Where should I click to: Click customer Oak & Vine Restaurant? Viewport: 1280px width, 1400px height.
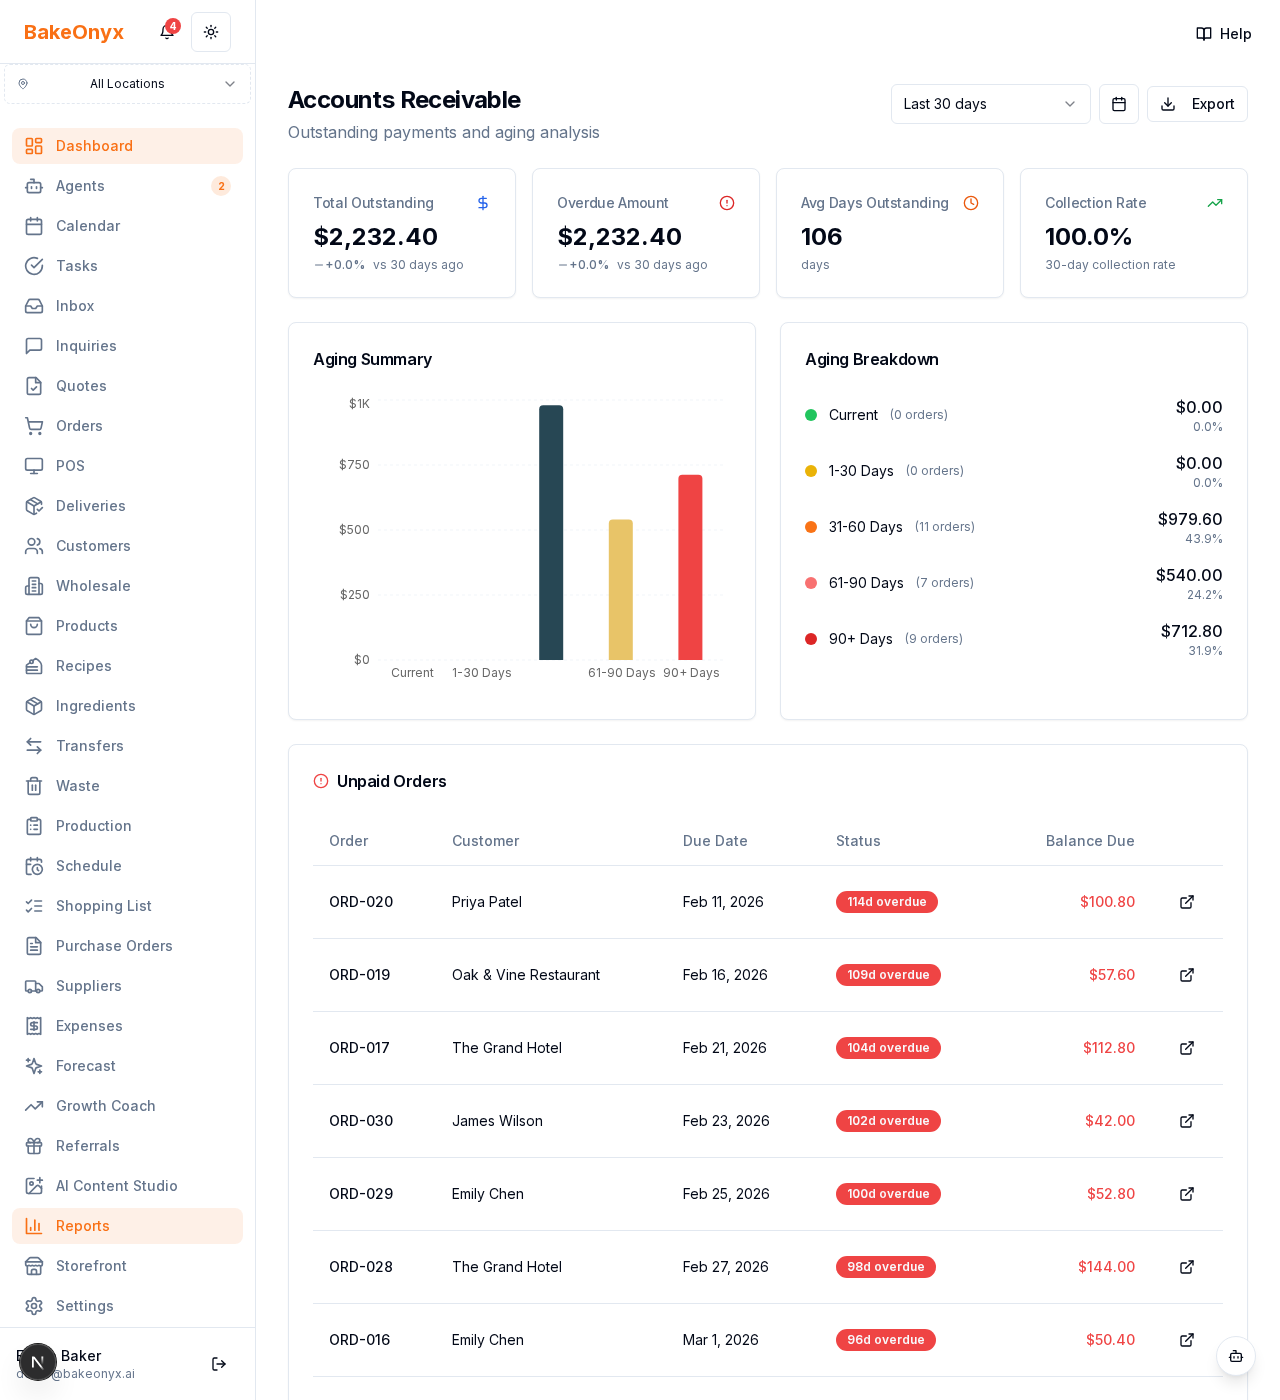pos(526,975)
